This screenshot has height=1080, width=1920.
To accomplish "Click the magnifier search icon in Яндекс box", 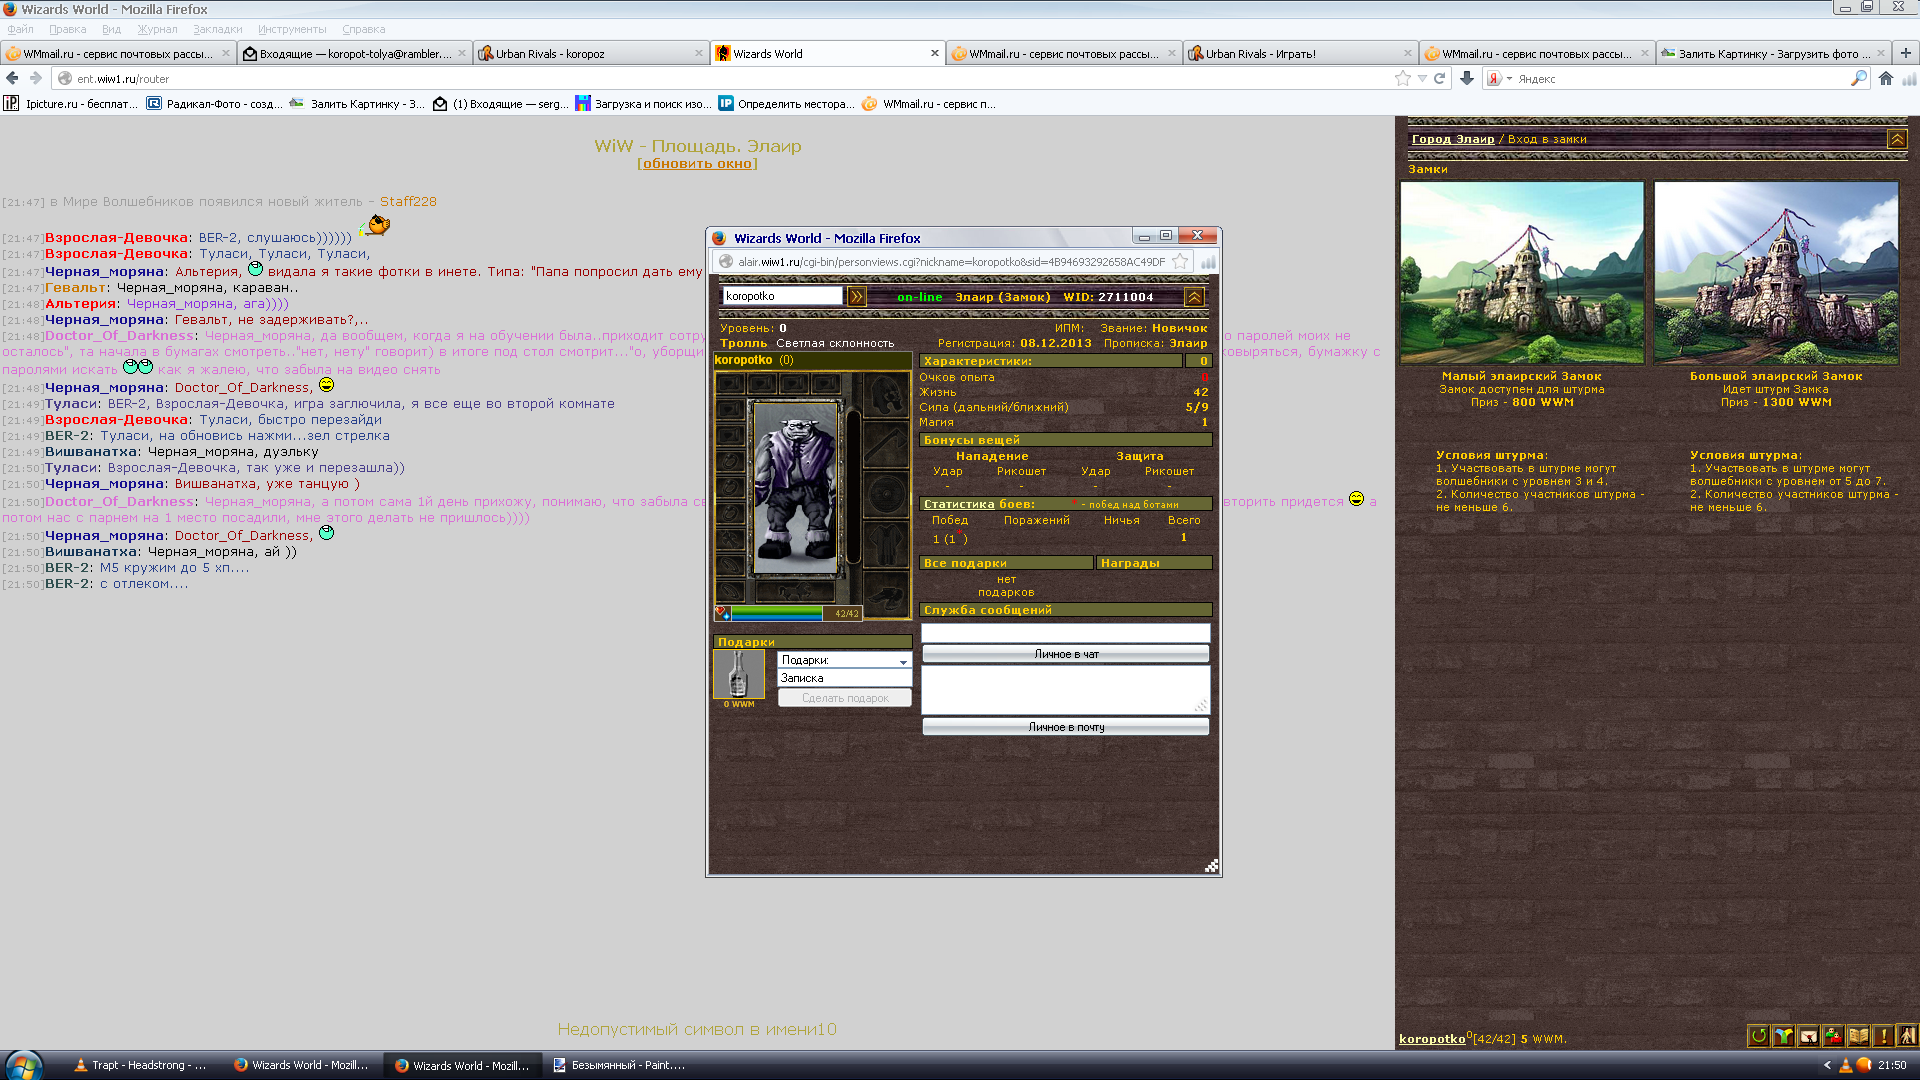I will coord(1859,78).
